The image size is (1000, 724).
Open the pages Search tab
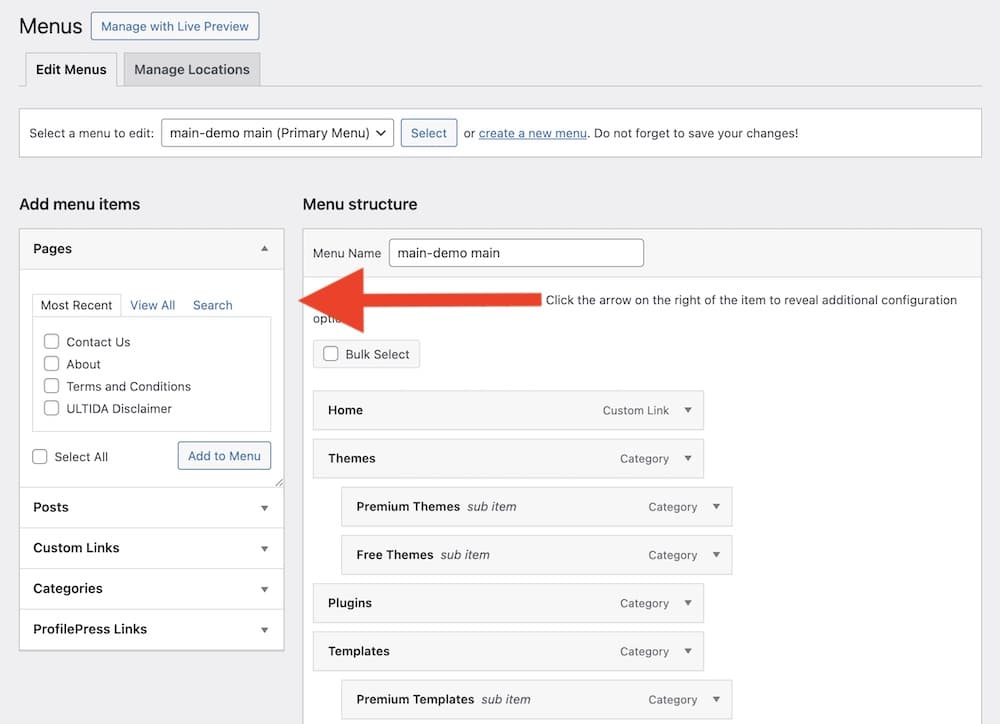[212, 305]
